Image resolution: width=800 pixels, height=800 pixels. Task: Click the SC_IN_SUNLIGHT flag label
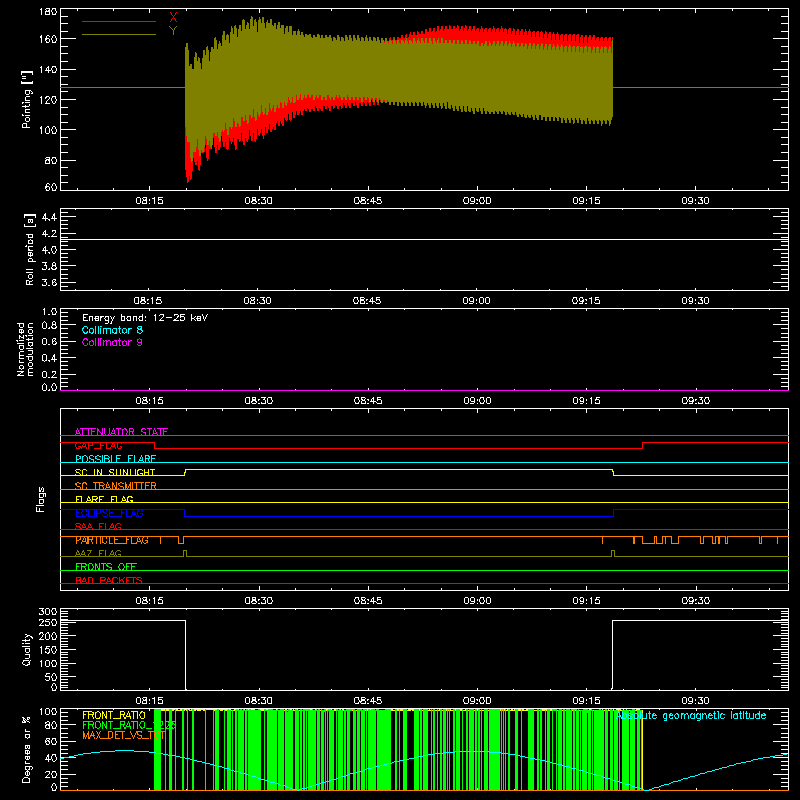tap(115, 472)
